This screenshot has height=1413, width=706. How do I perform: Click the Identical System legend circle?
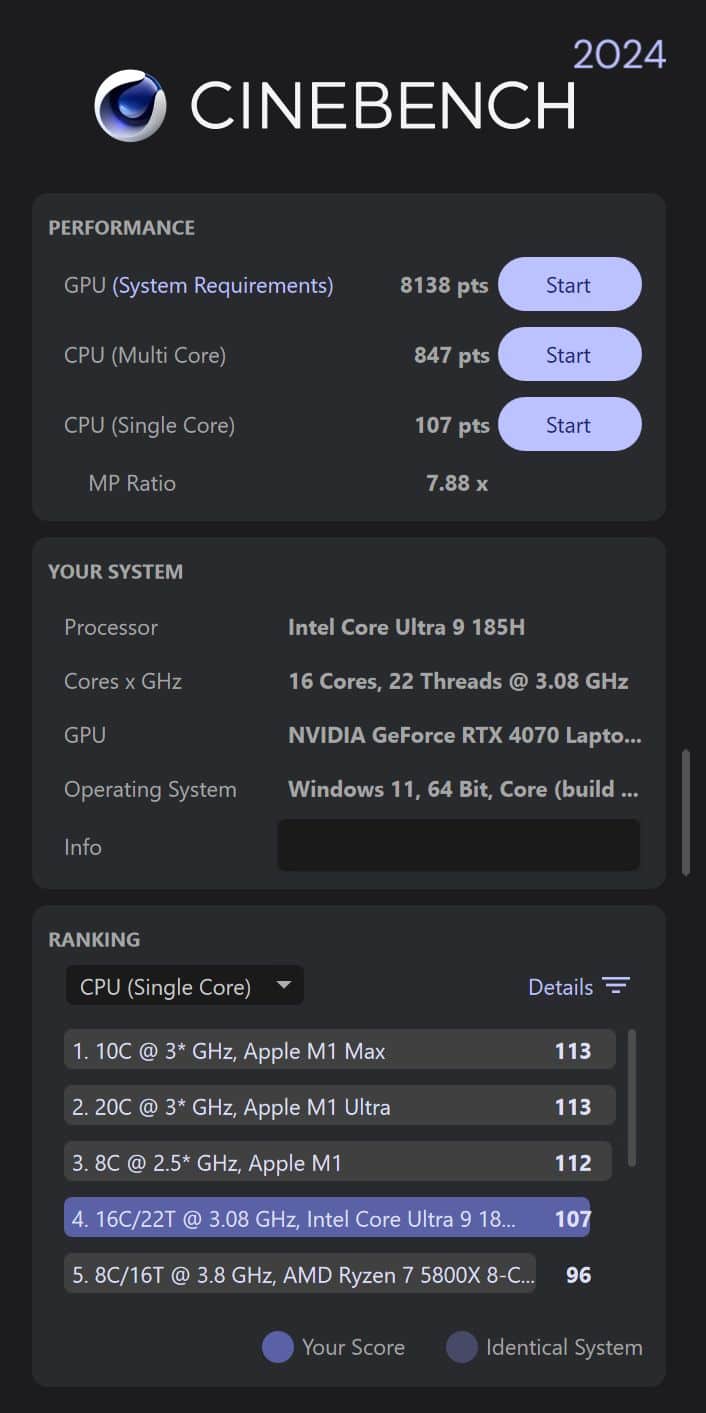(x=461, y=1347)
